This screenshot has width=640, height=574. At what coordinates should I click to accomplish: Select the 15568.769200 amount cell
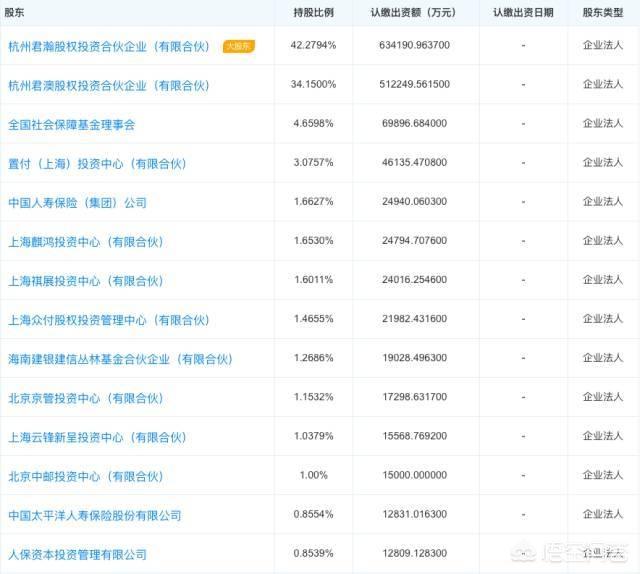click(414, 436)
